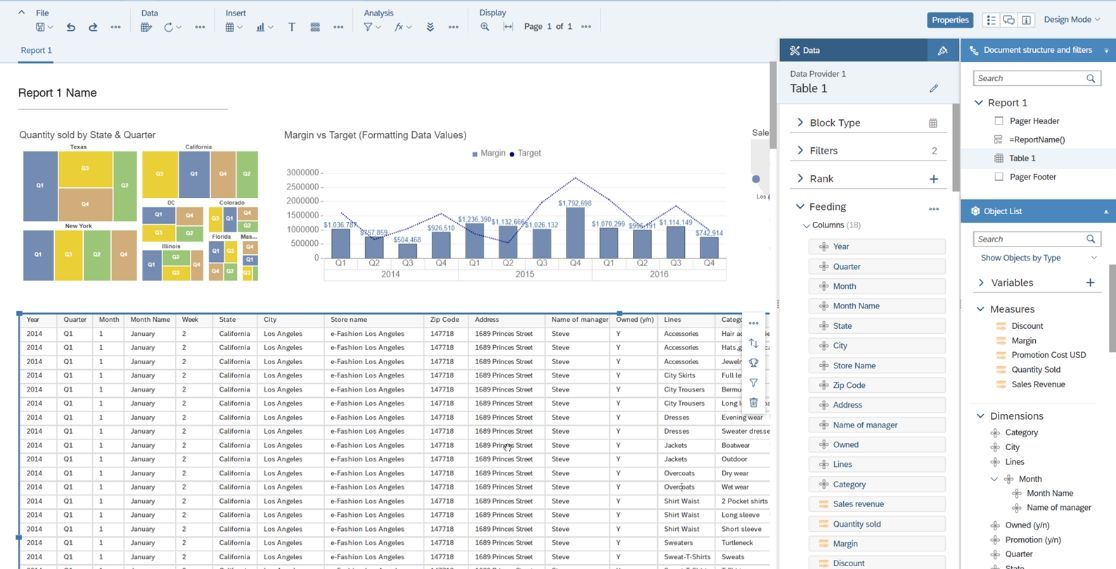The image size is (1116, 569).
Task: Open Feeding section more options
Action: (x=934, y=209)
